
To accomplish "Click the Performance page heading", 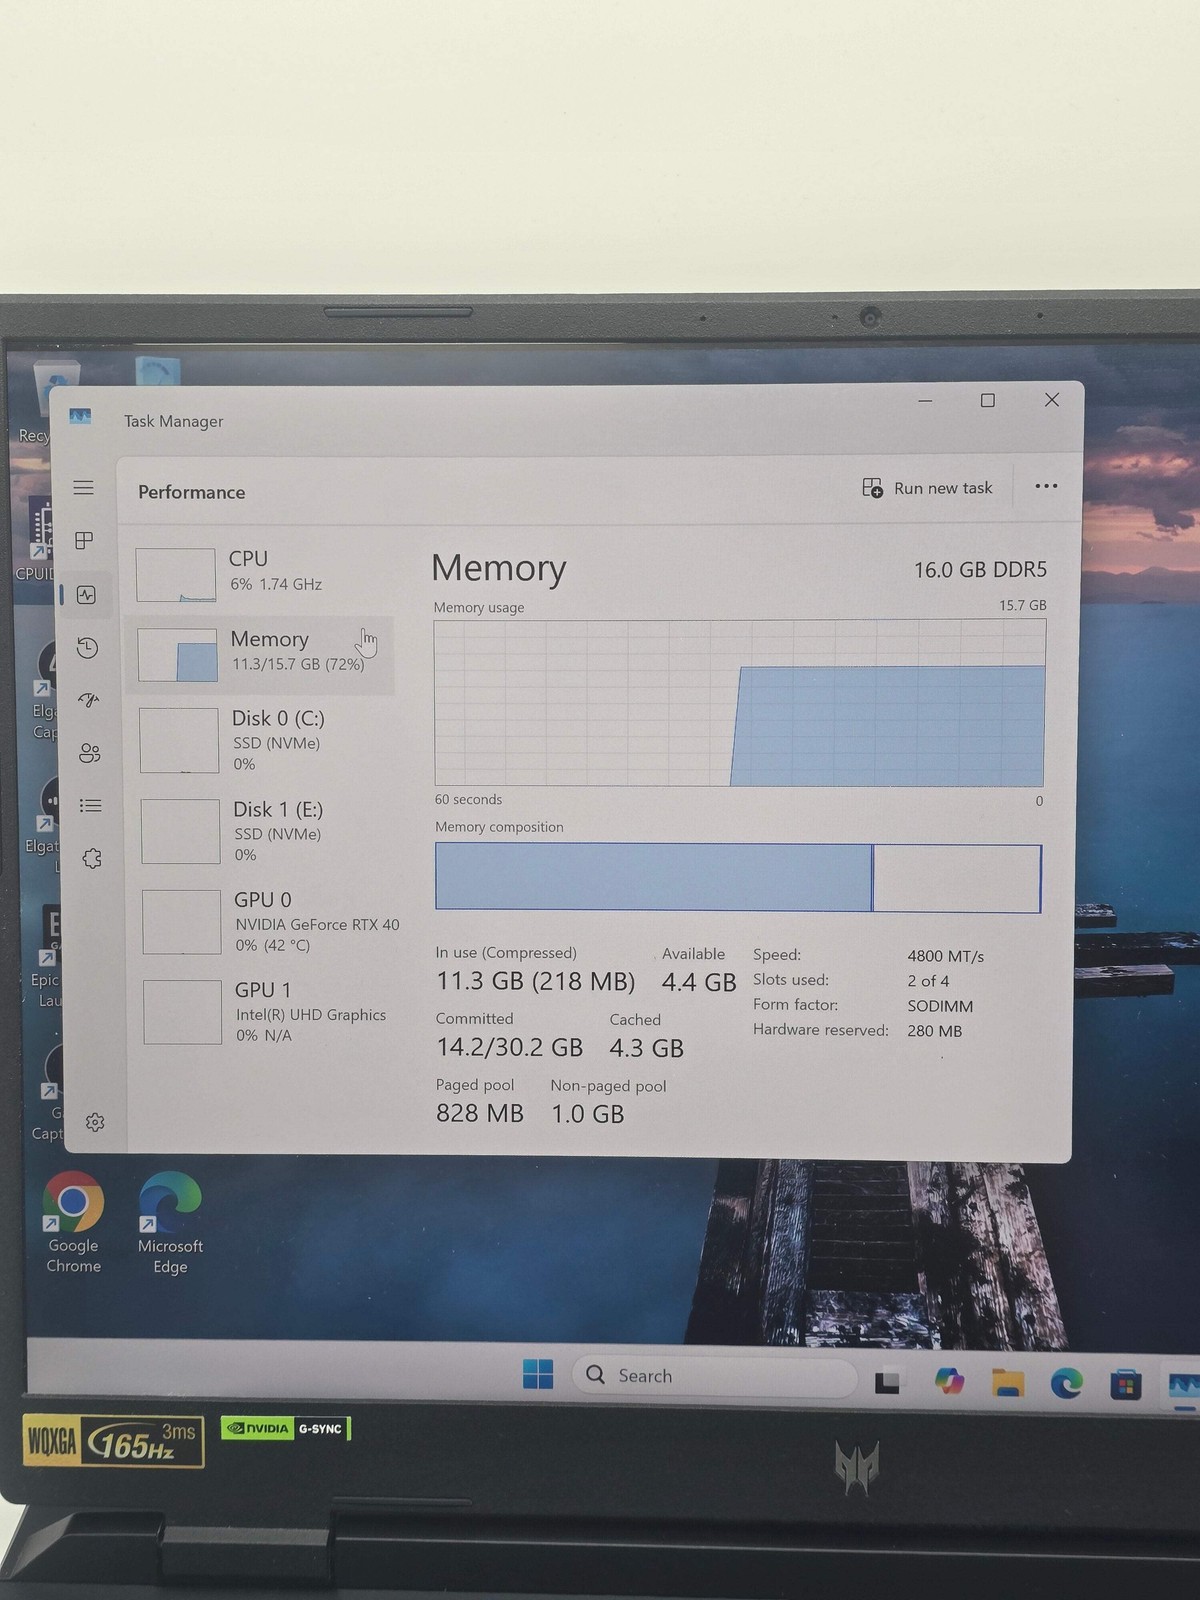I will [x=191, y=492].
